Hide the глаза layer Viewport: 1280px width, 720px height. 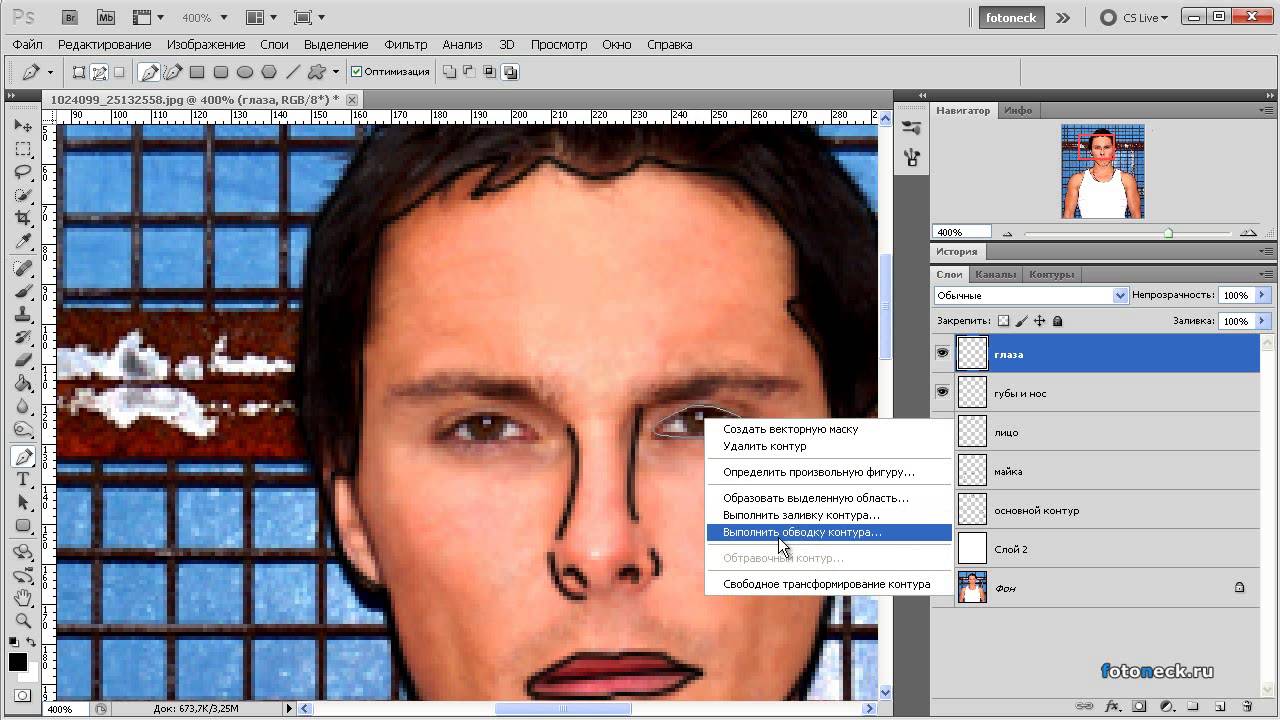point(942,354)
